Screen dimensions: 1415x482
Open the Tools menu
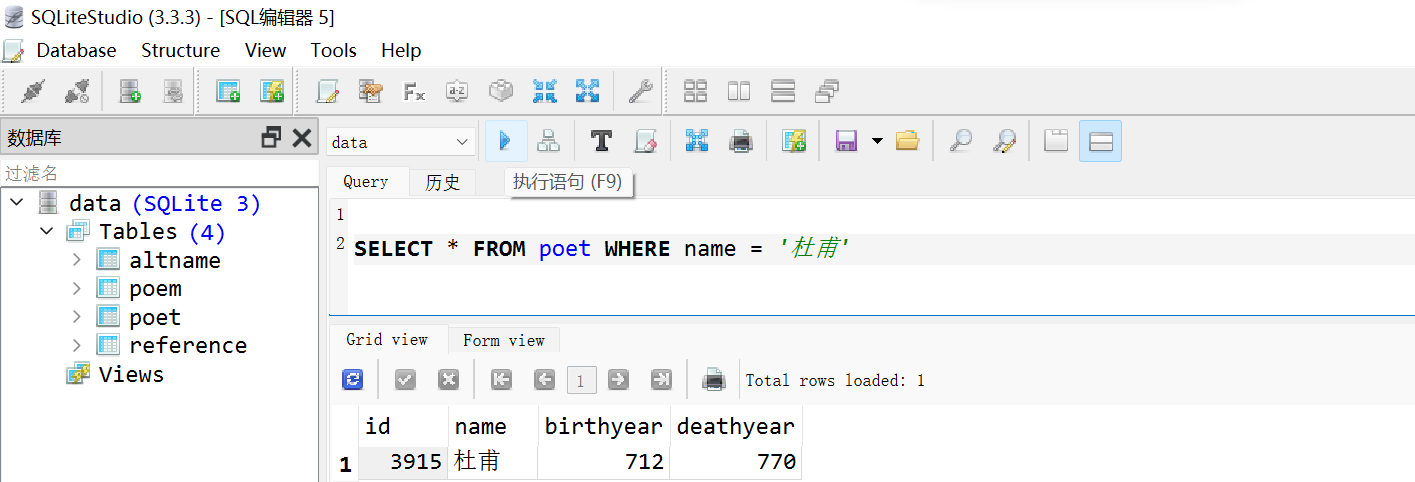click(x=333, y=50)
